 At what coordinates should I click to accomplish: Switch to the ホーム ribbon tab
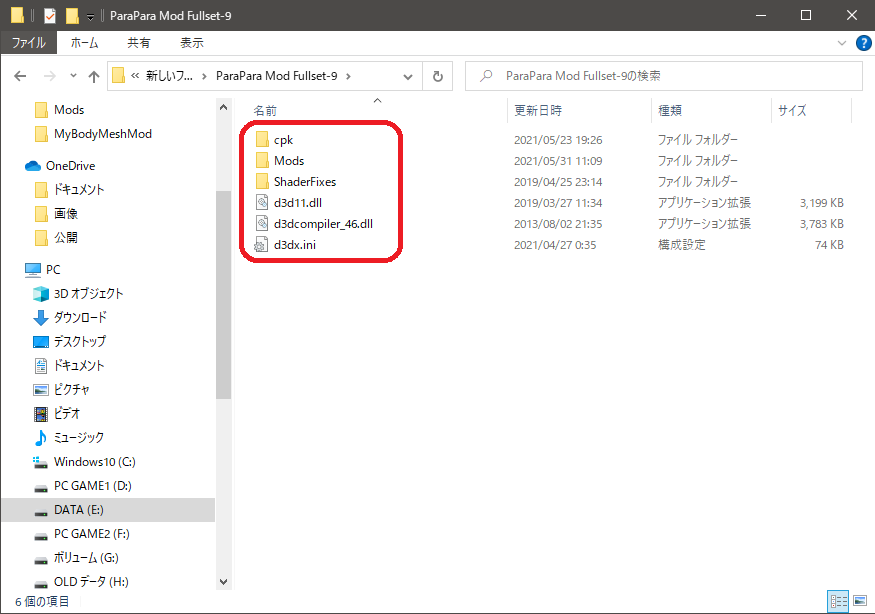pyautogui.click(x=84, y=42)
